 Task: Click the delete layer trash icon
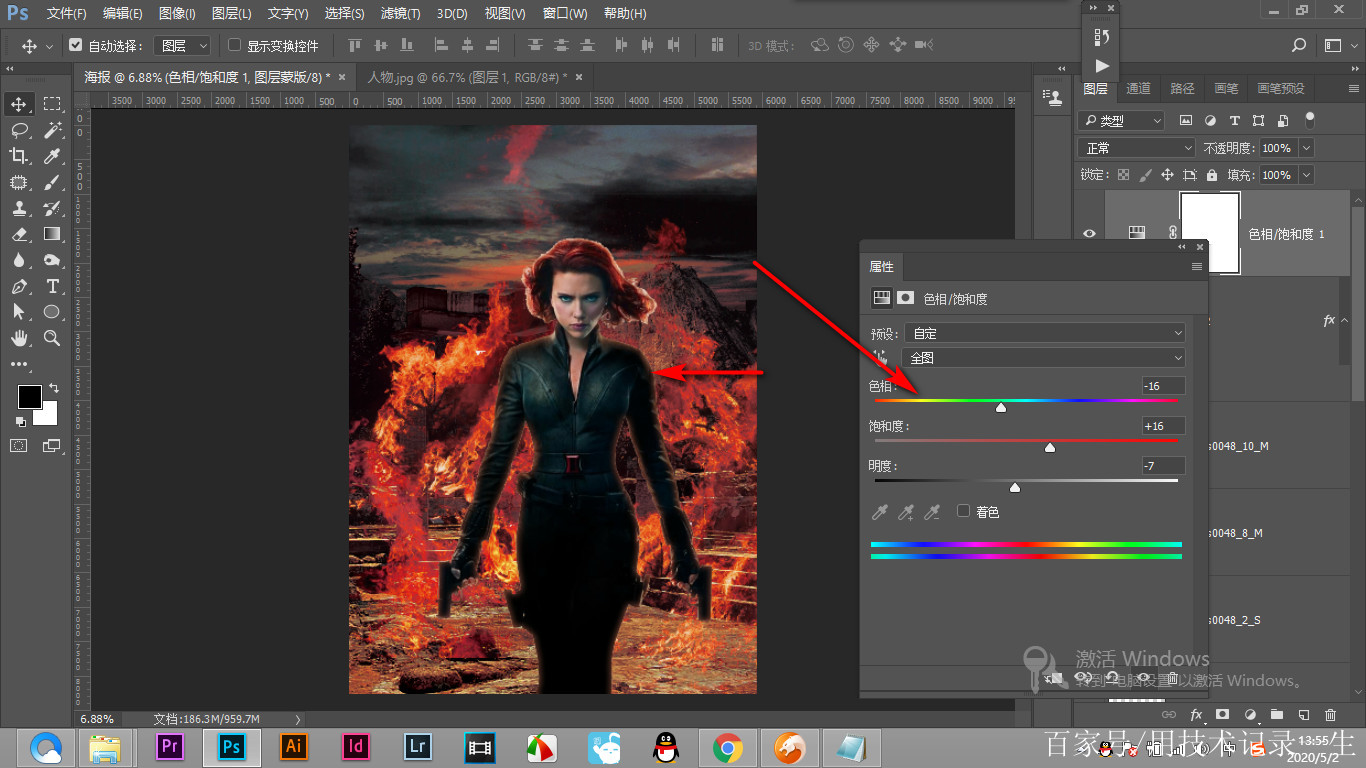(1330, 715)
